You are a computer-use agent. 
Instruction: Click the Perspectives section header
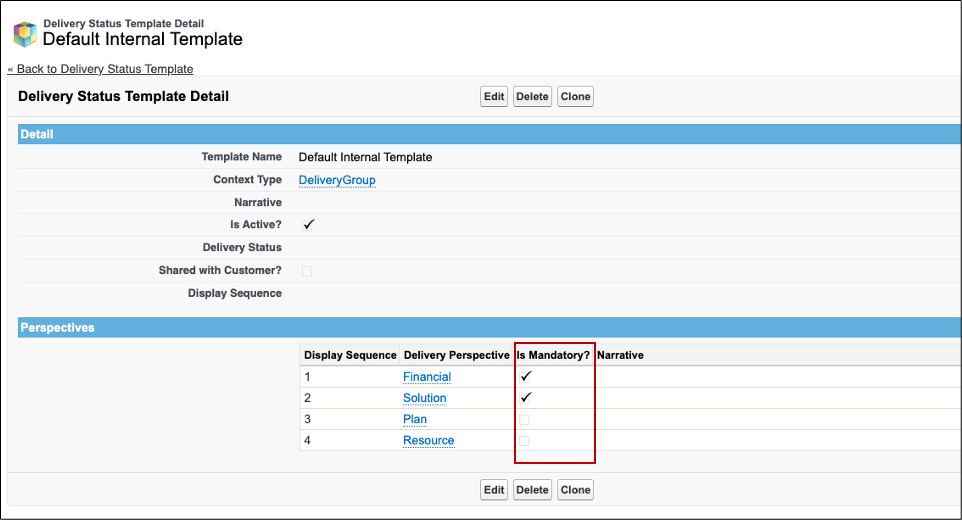[x=489, y=327]
